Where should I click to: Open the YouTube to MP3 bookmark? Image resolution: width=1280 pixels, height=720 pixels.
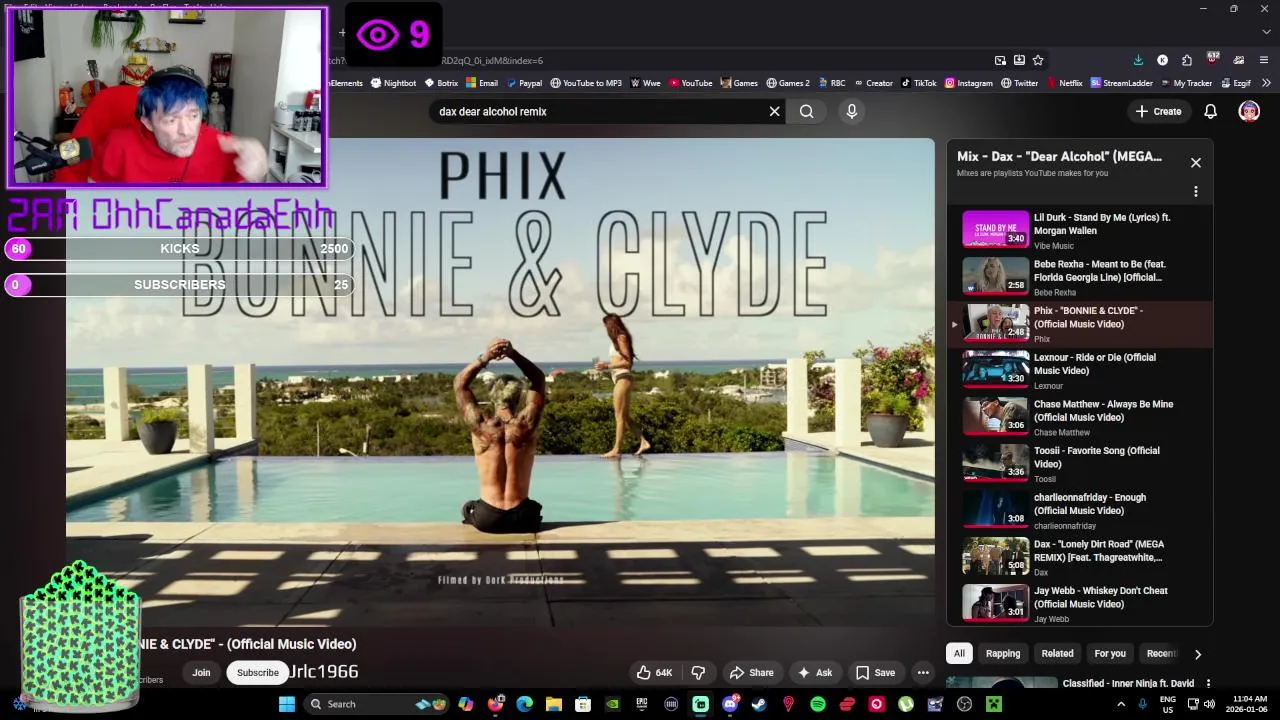coord(586,83)
